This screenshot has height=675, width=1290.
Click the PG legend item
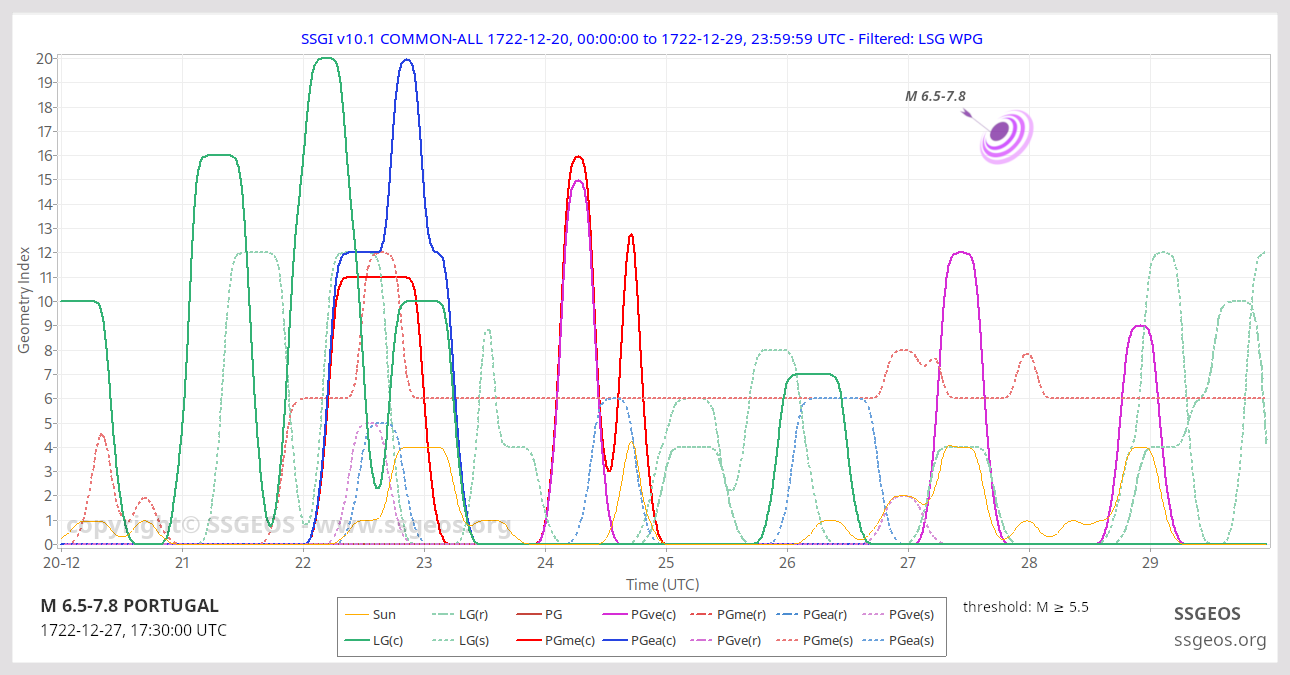(x=544, y=615)
